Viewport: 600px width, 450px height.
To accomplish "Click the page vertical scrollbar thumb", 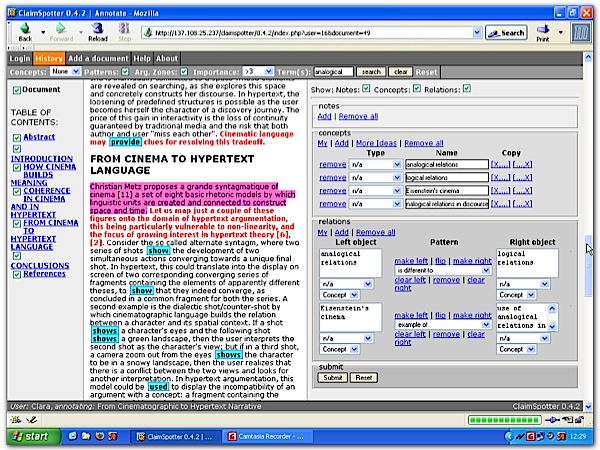I will [588, 265].
